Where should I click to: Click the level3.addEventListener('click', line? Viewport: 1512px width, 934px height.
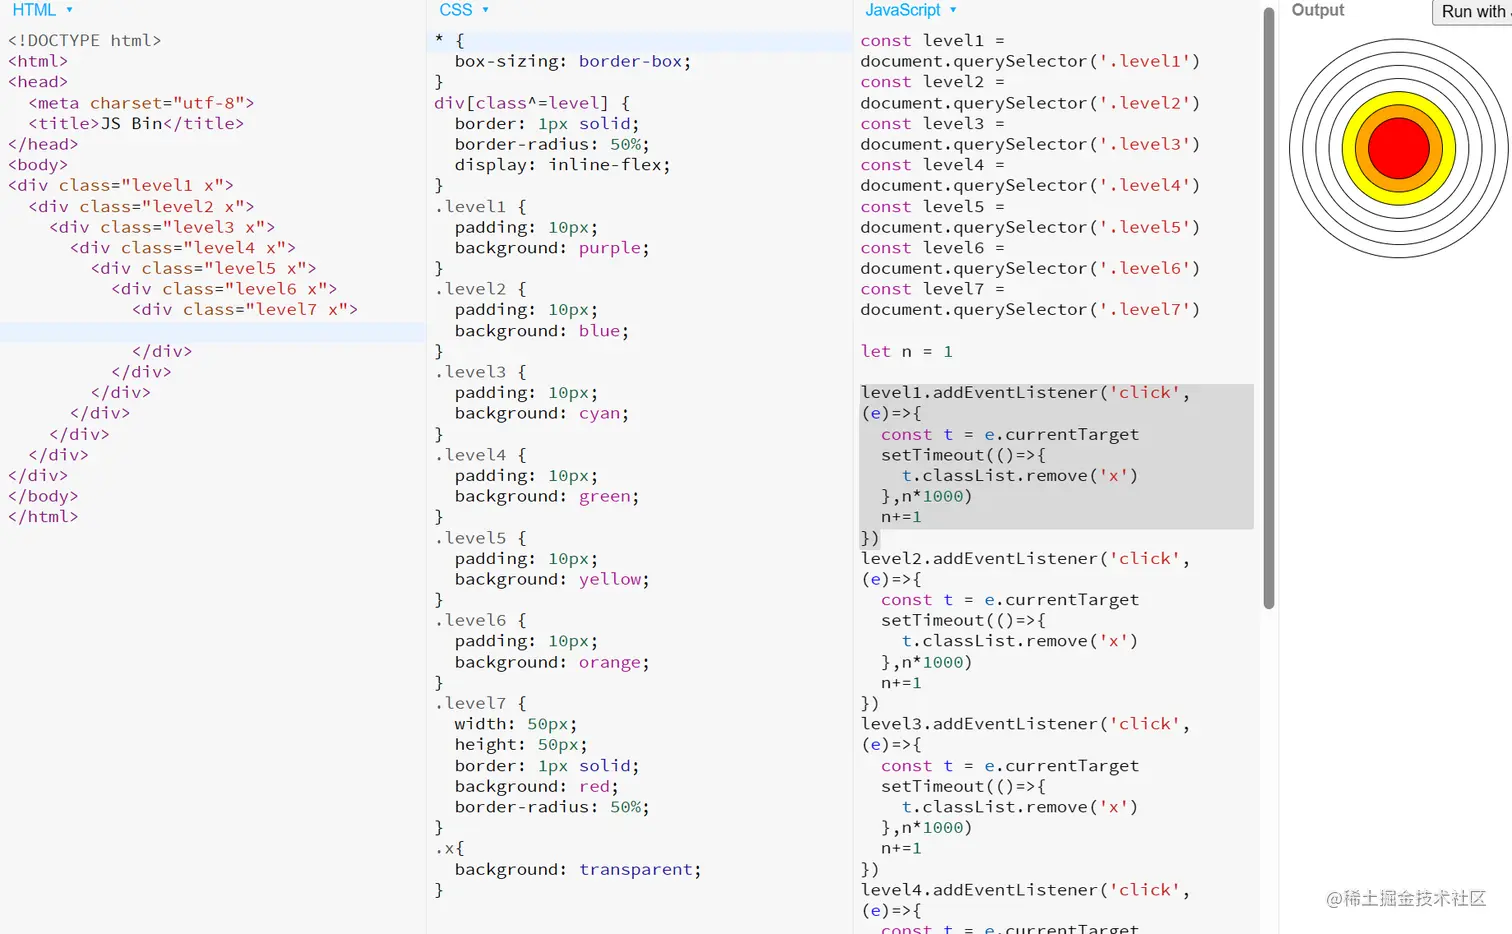coord(1026,724)
